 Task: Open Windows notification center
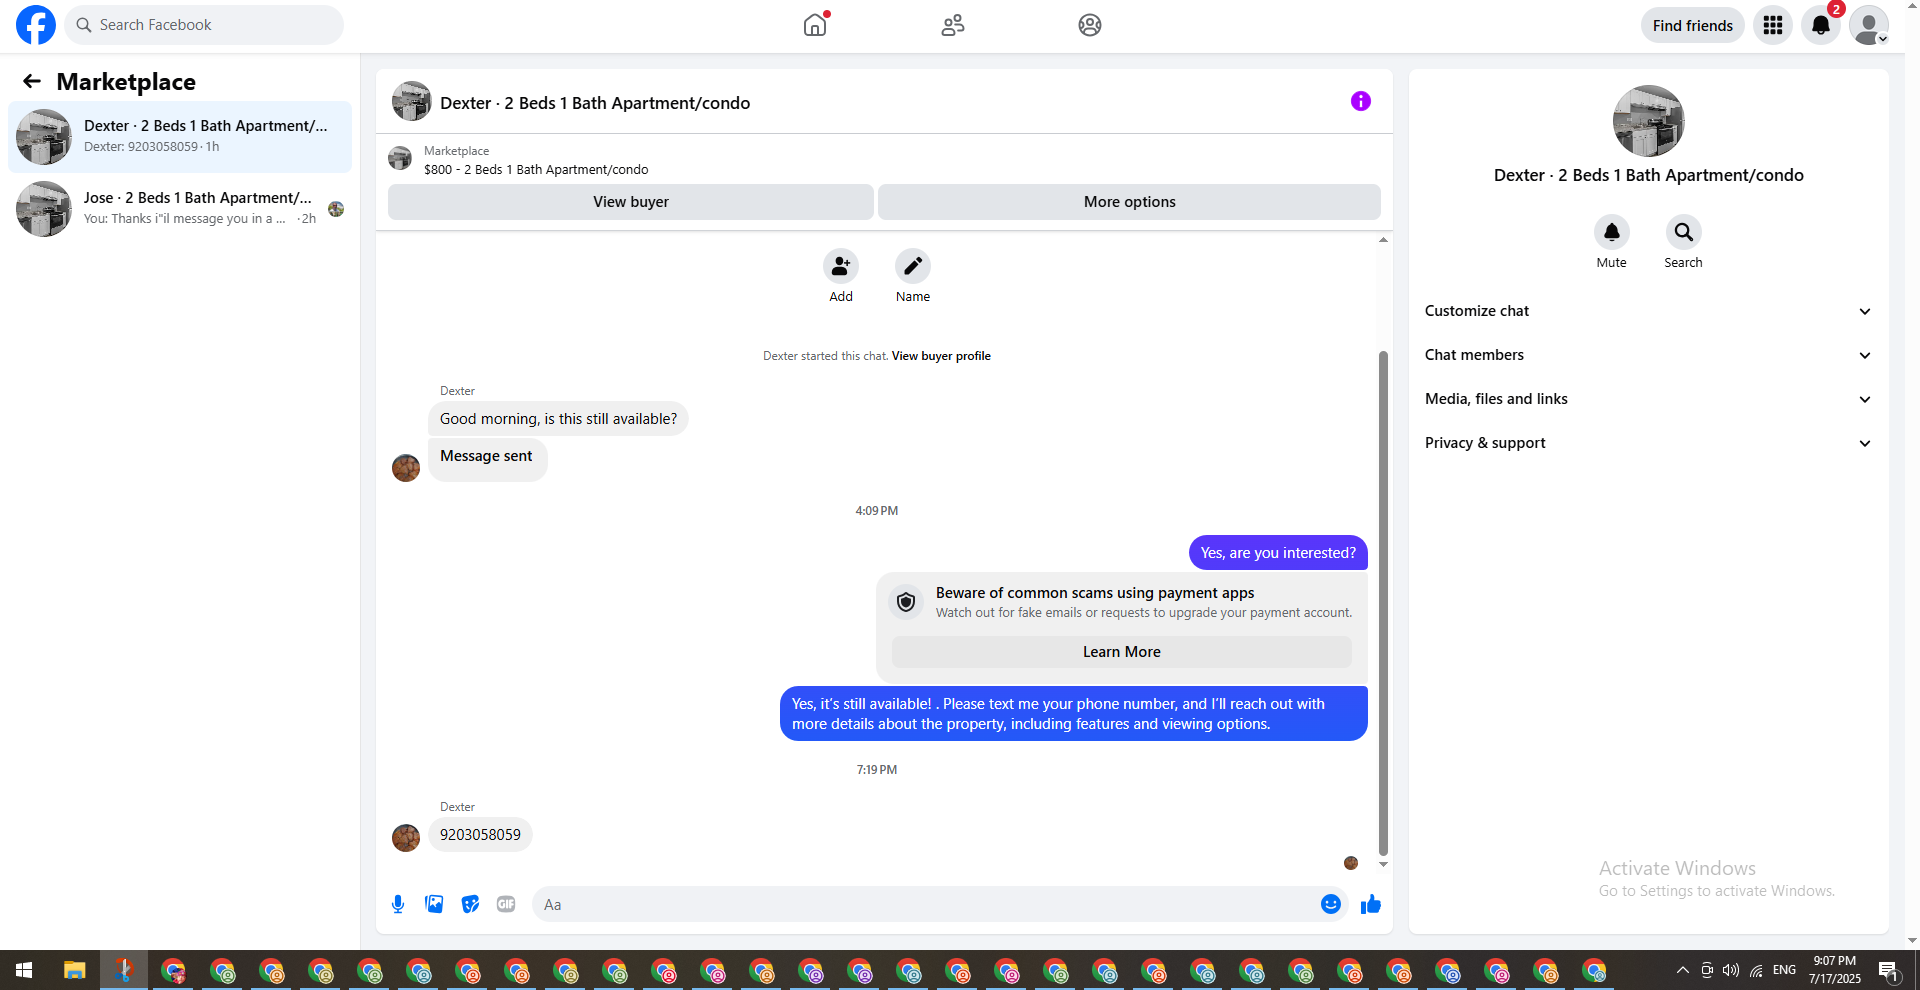(x=1888, y=970)
